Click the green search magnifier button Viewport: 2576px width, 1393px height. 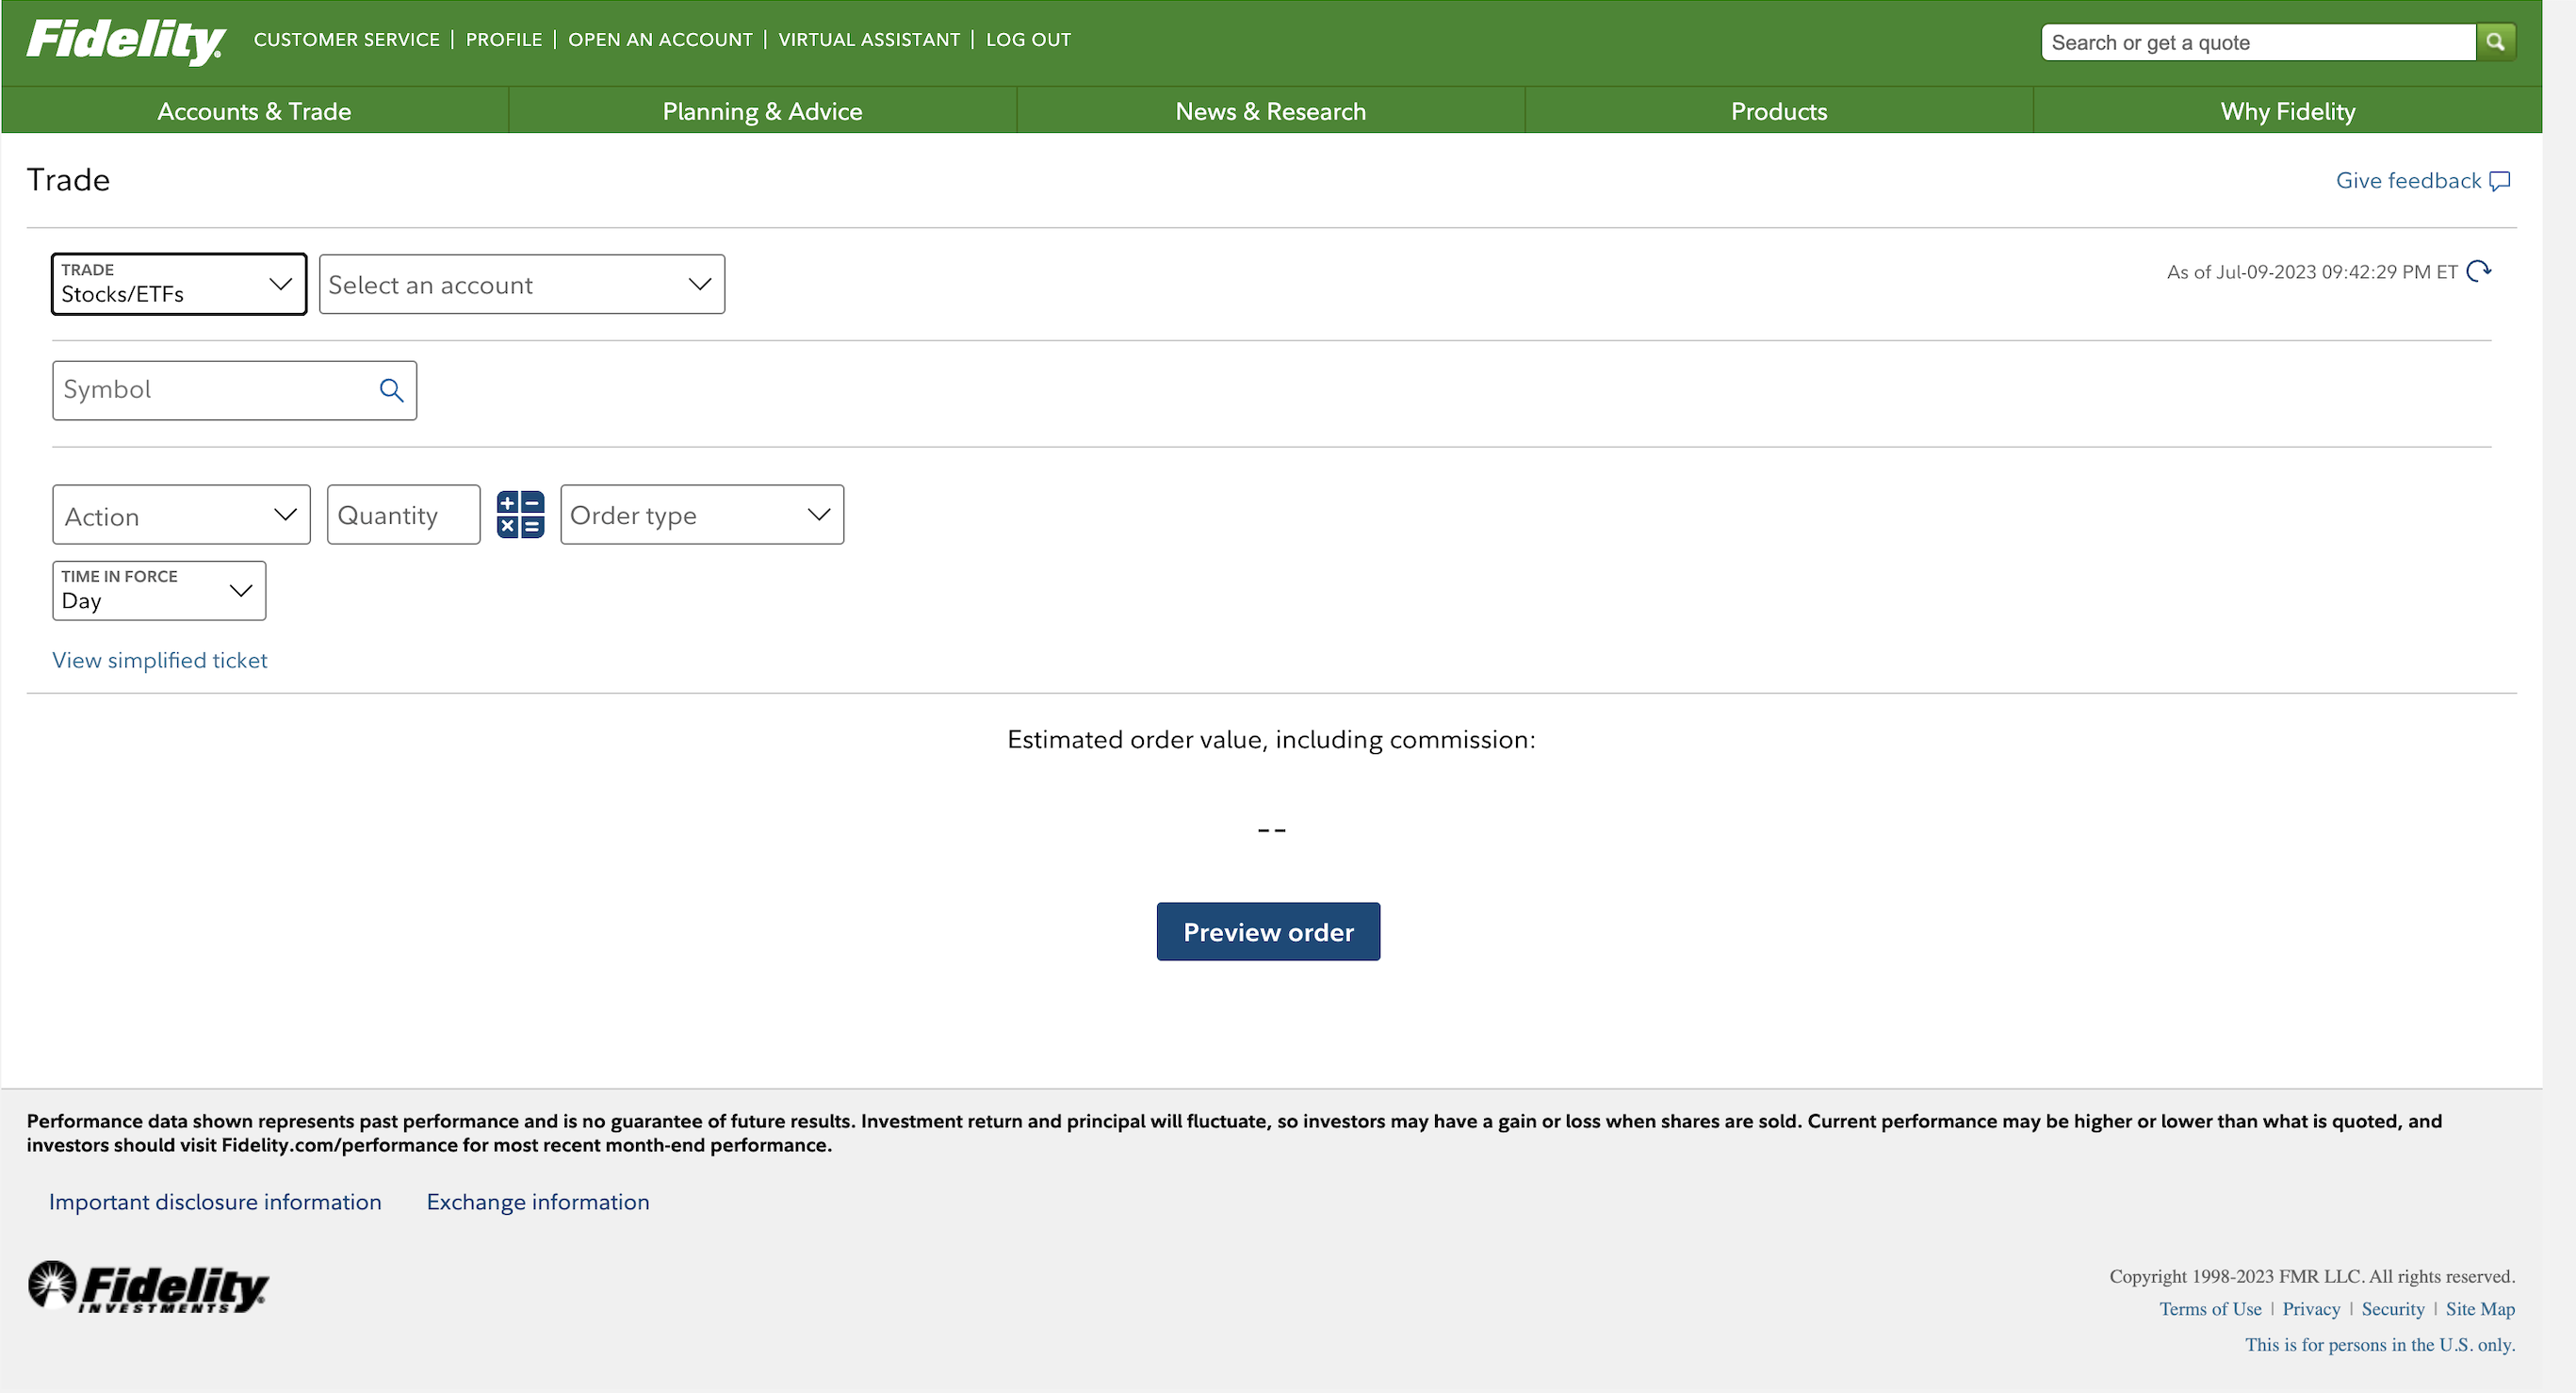(x=2495, y=42)
